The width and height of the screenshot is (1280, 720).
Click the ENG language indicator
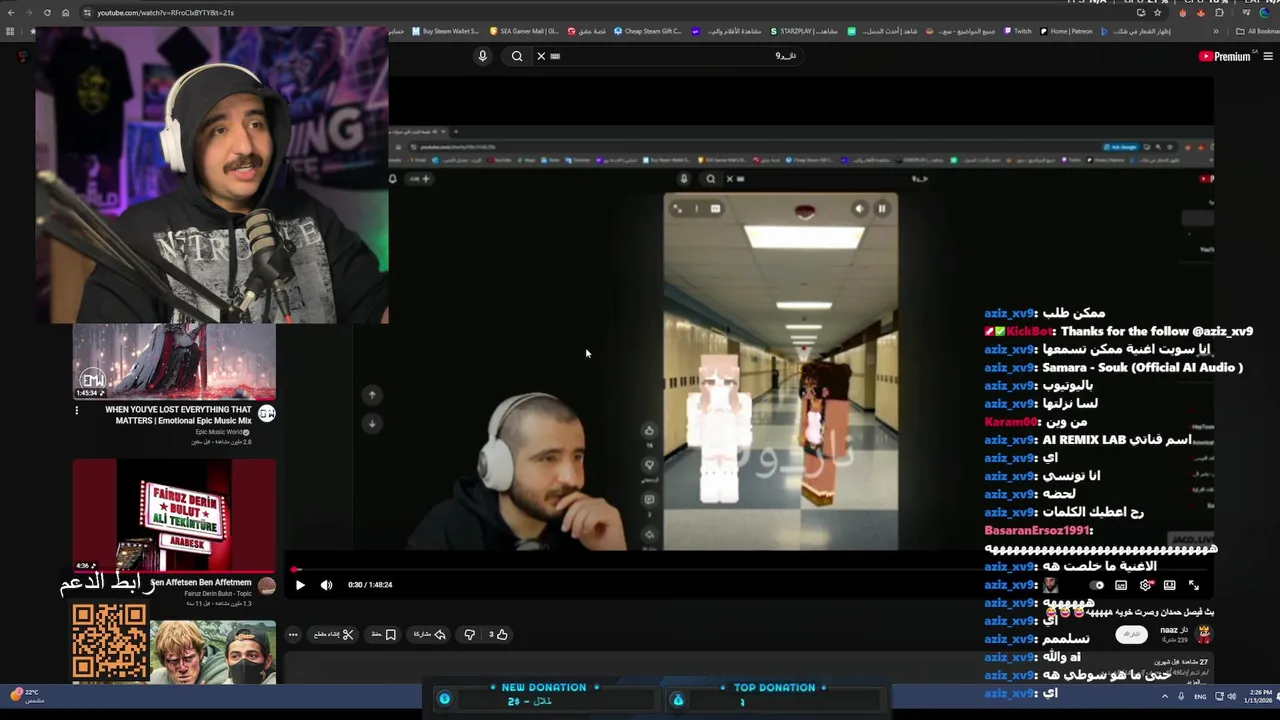[1200, 696]
